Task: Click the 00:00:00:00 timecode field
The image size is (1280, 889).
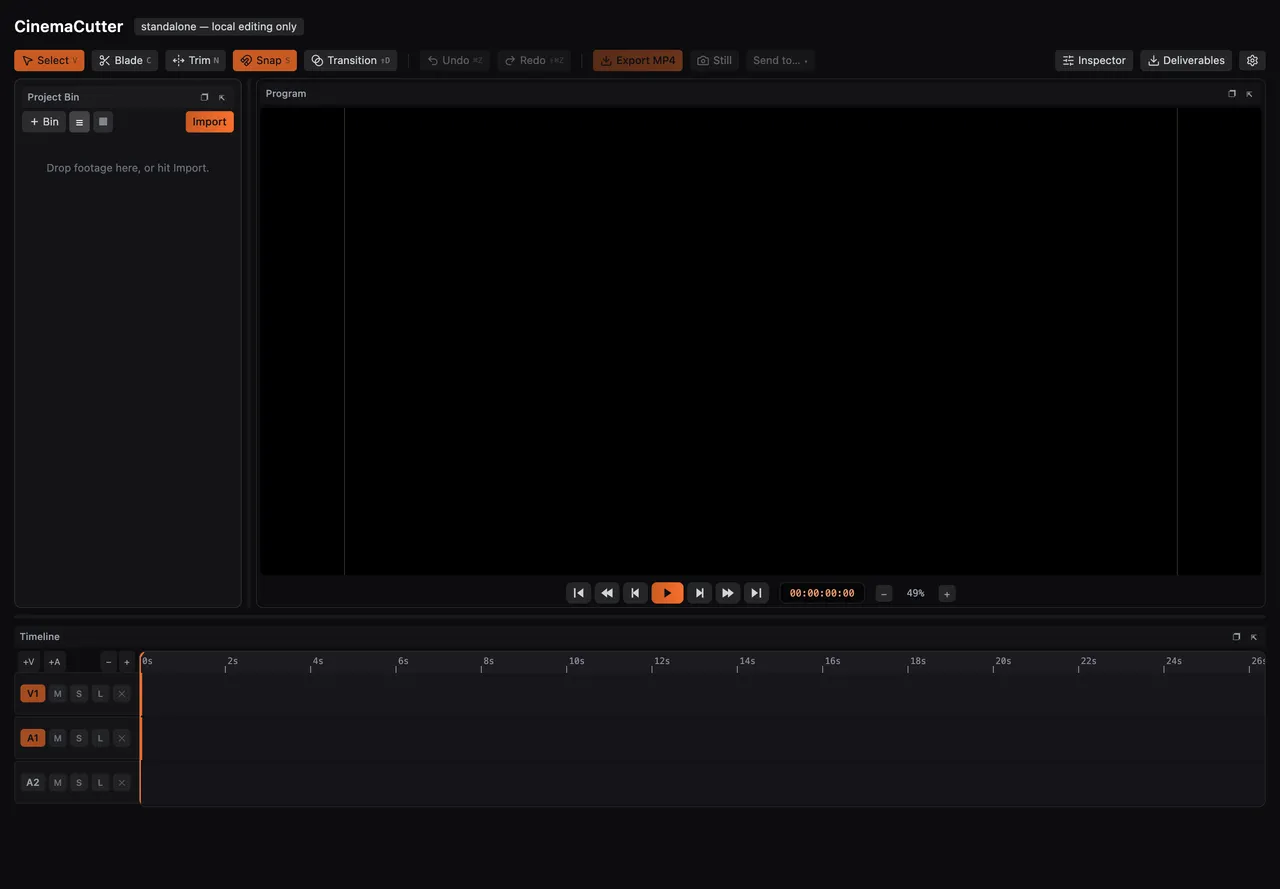Action: pos(822,593)
